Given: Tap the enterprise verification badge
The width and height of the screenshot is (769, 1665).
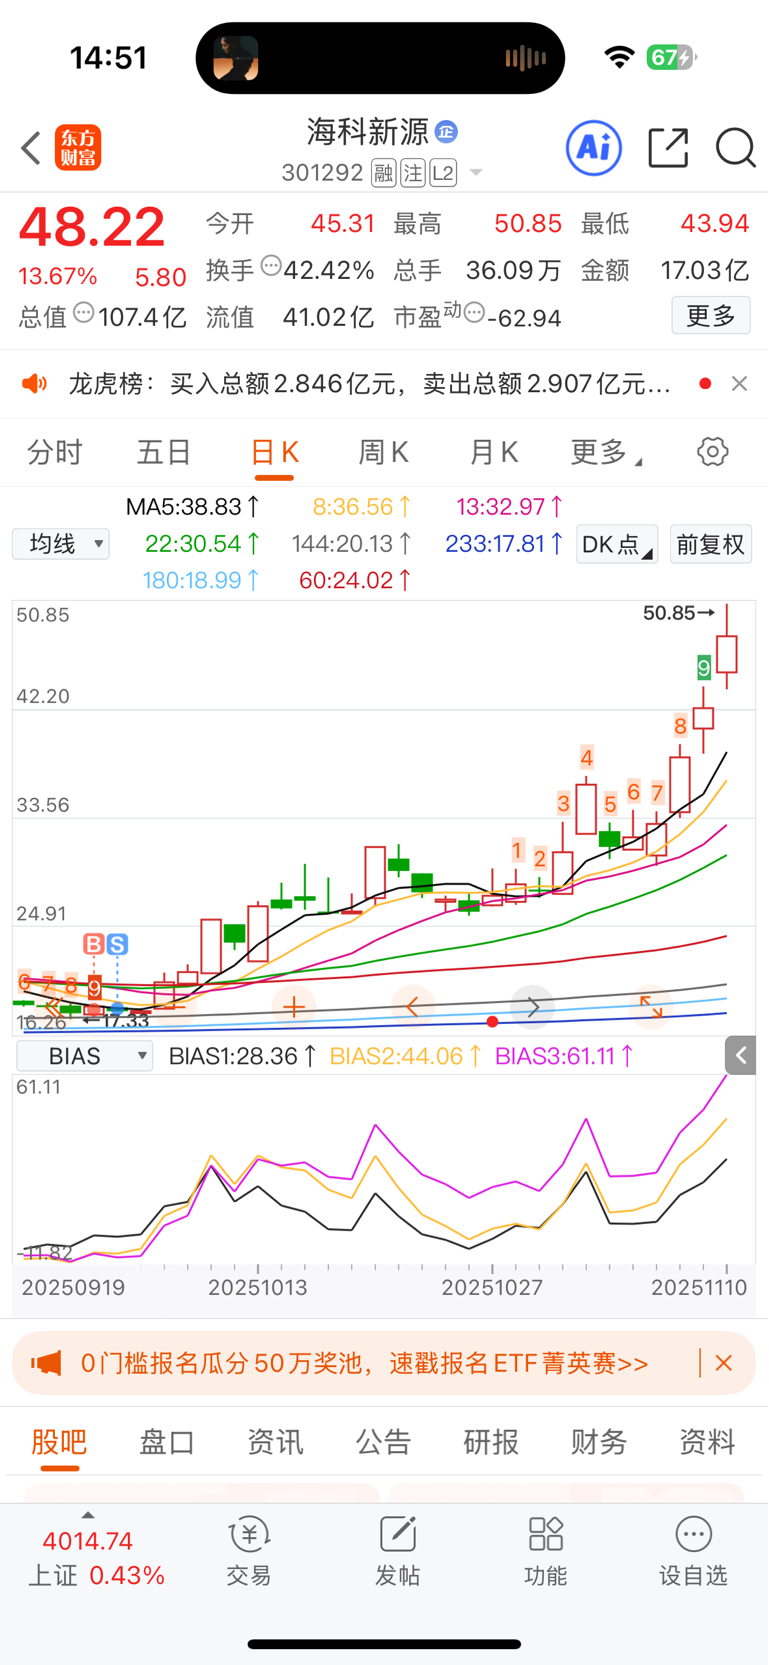Looking at the screenshot, I should click(446, 131).
